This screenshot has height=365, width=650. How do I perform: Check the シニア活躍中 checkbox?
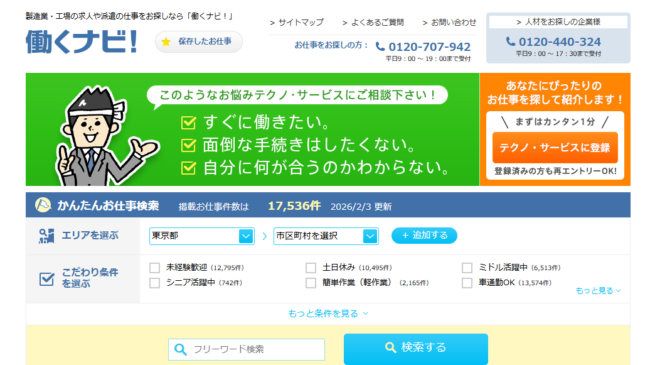tap(155, 283)
